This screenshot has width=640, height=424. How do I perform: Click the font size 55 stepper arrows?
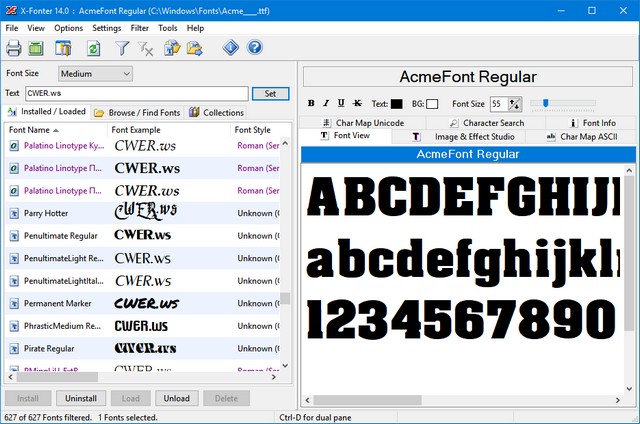click(514, 103)
